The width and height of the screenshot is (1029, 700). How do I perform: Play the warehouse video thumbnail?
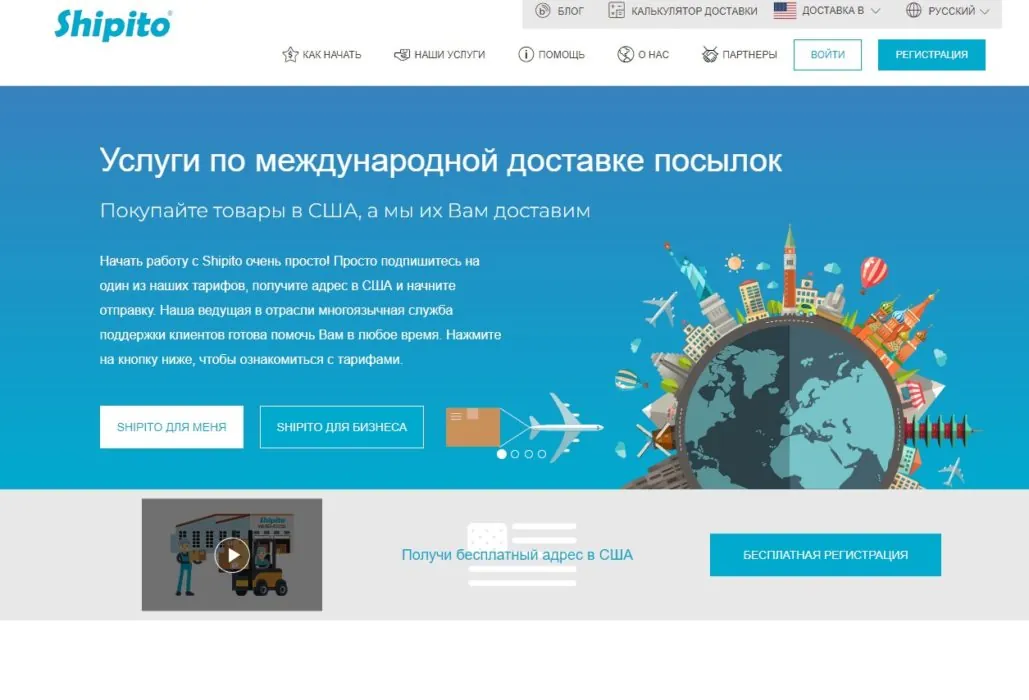(231, 553)
